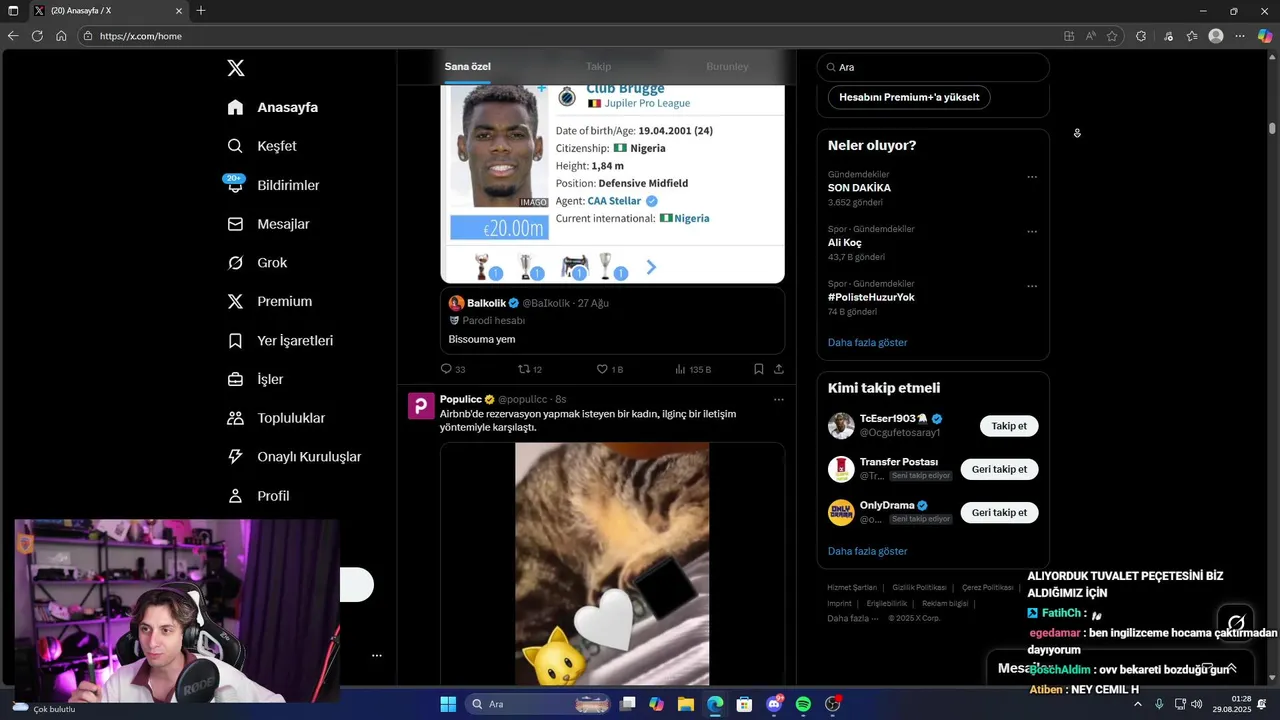Open TcEser1903 profile avatar
The height and width of the screenshot is (720, 1280).
(841, 426)
